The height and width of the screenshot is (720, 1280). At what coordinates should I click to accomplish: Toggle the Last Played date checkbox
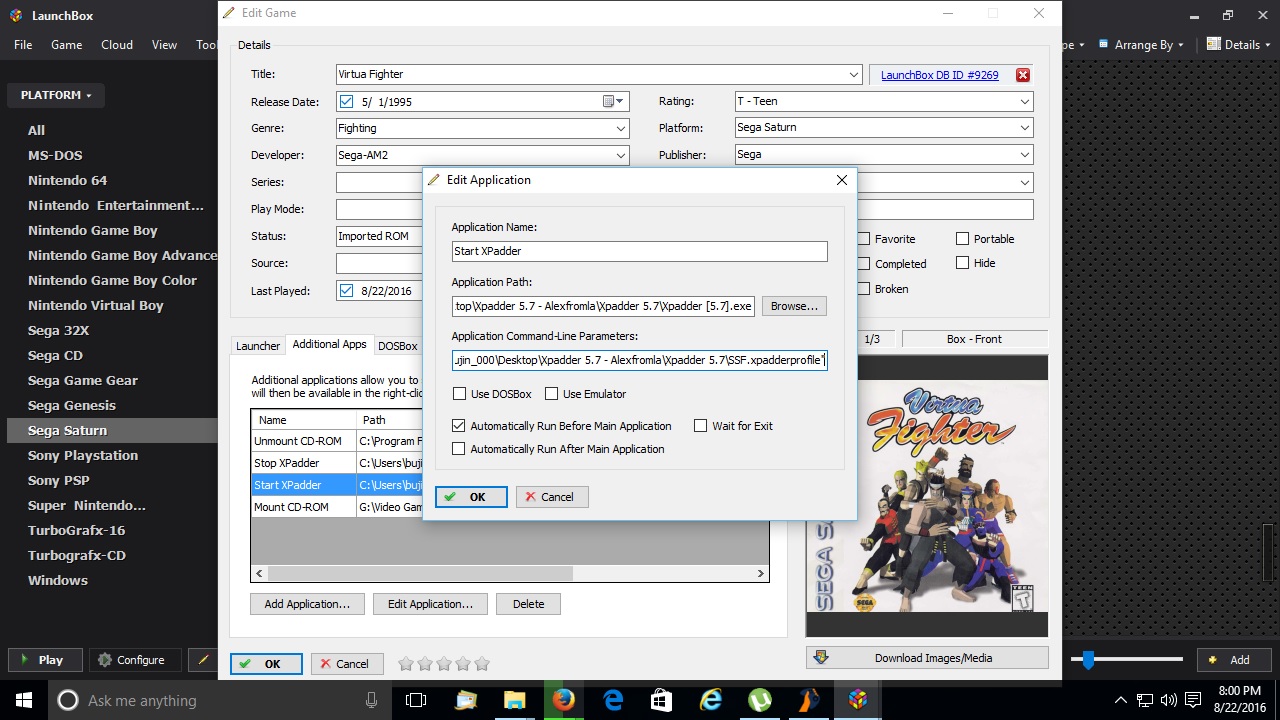[347, 291]
